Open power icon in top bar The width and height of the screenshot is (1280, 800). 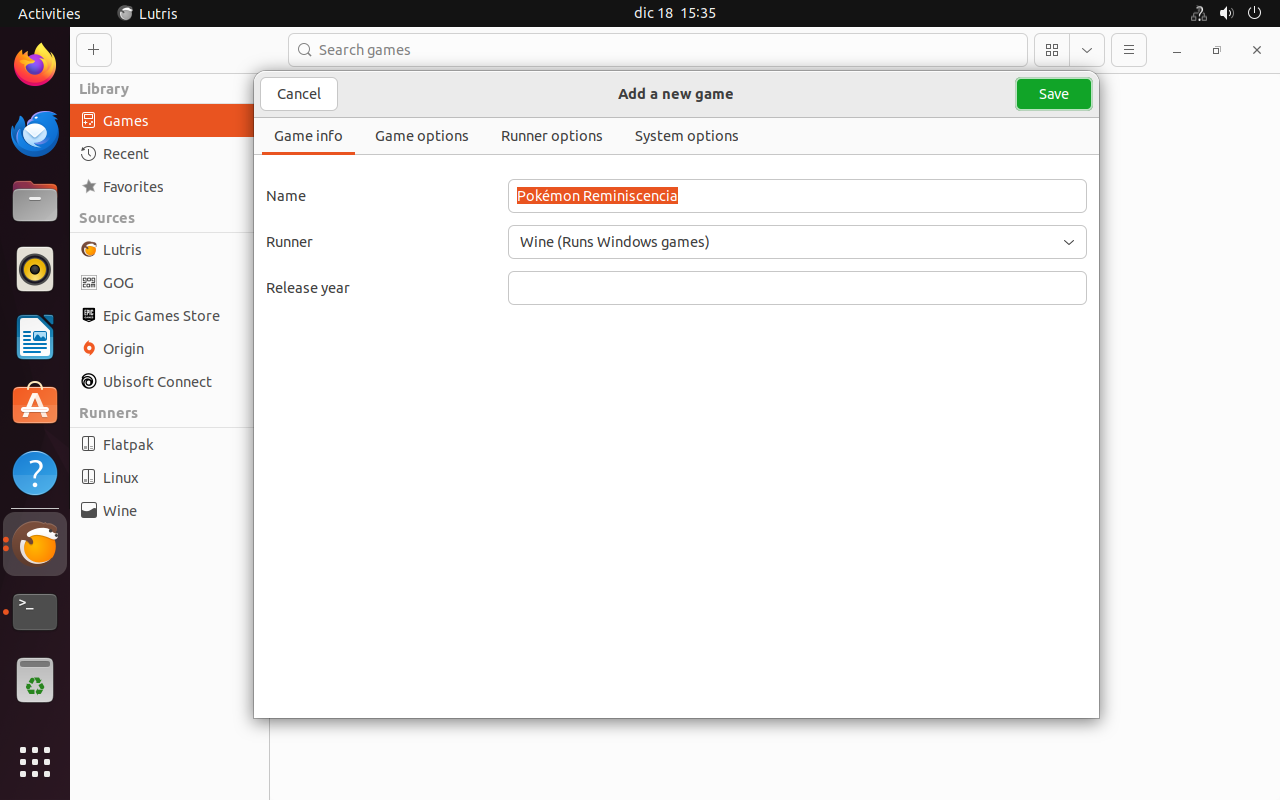pyautogui.click(x=1255, y=13)
